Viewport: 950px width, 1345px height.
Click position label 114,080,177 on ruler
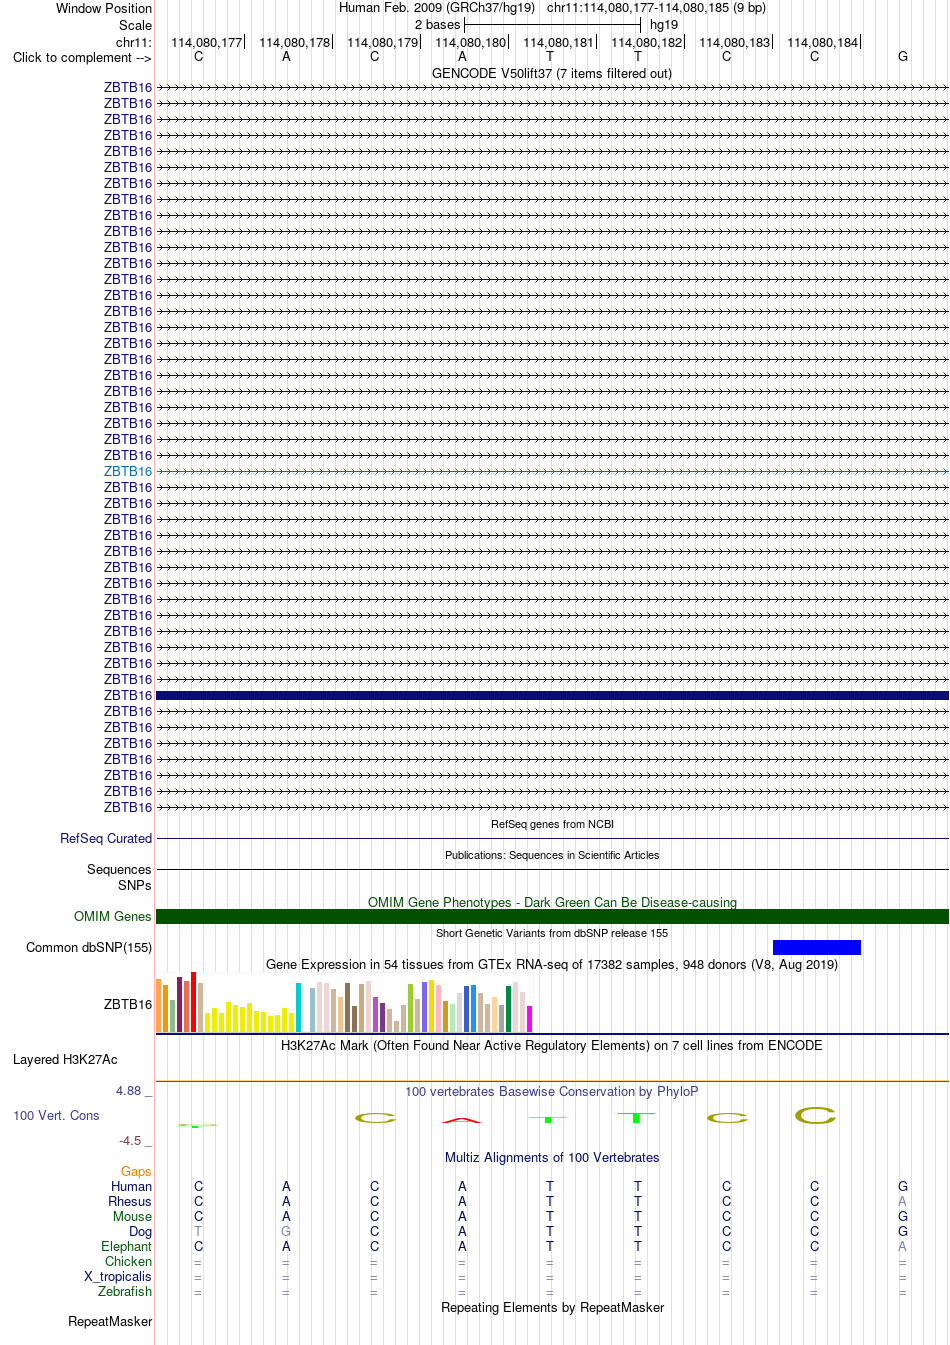point(207,42)
